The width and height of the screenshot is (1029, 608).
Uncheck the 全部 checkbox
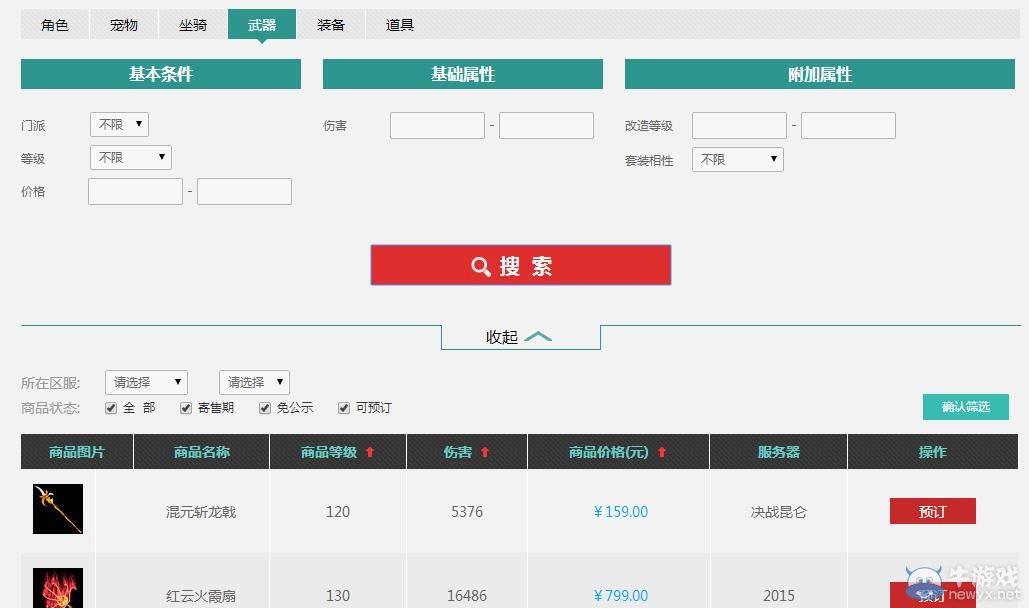point(110,408)
